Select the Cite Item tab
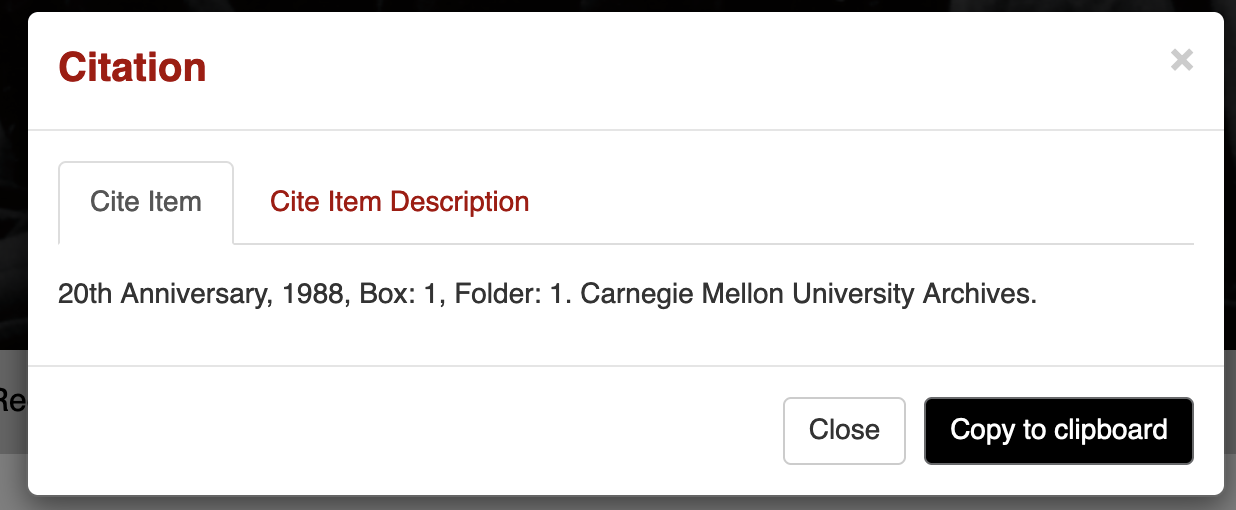 pyautogui.click(x=146, y=202)
